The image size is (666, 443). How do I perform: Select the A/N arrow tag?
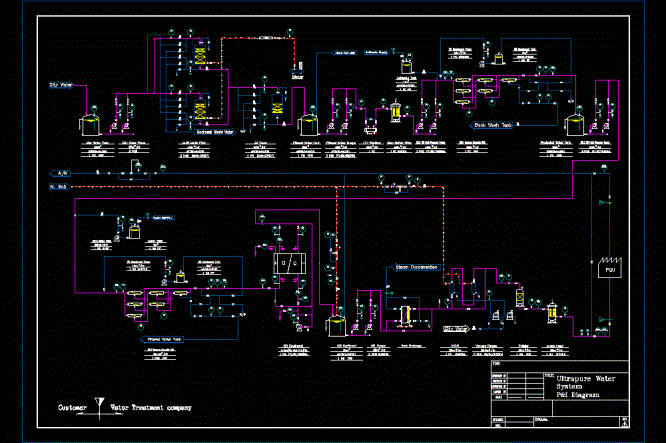coord(59,173)
